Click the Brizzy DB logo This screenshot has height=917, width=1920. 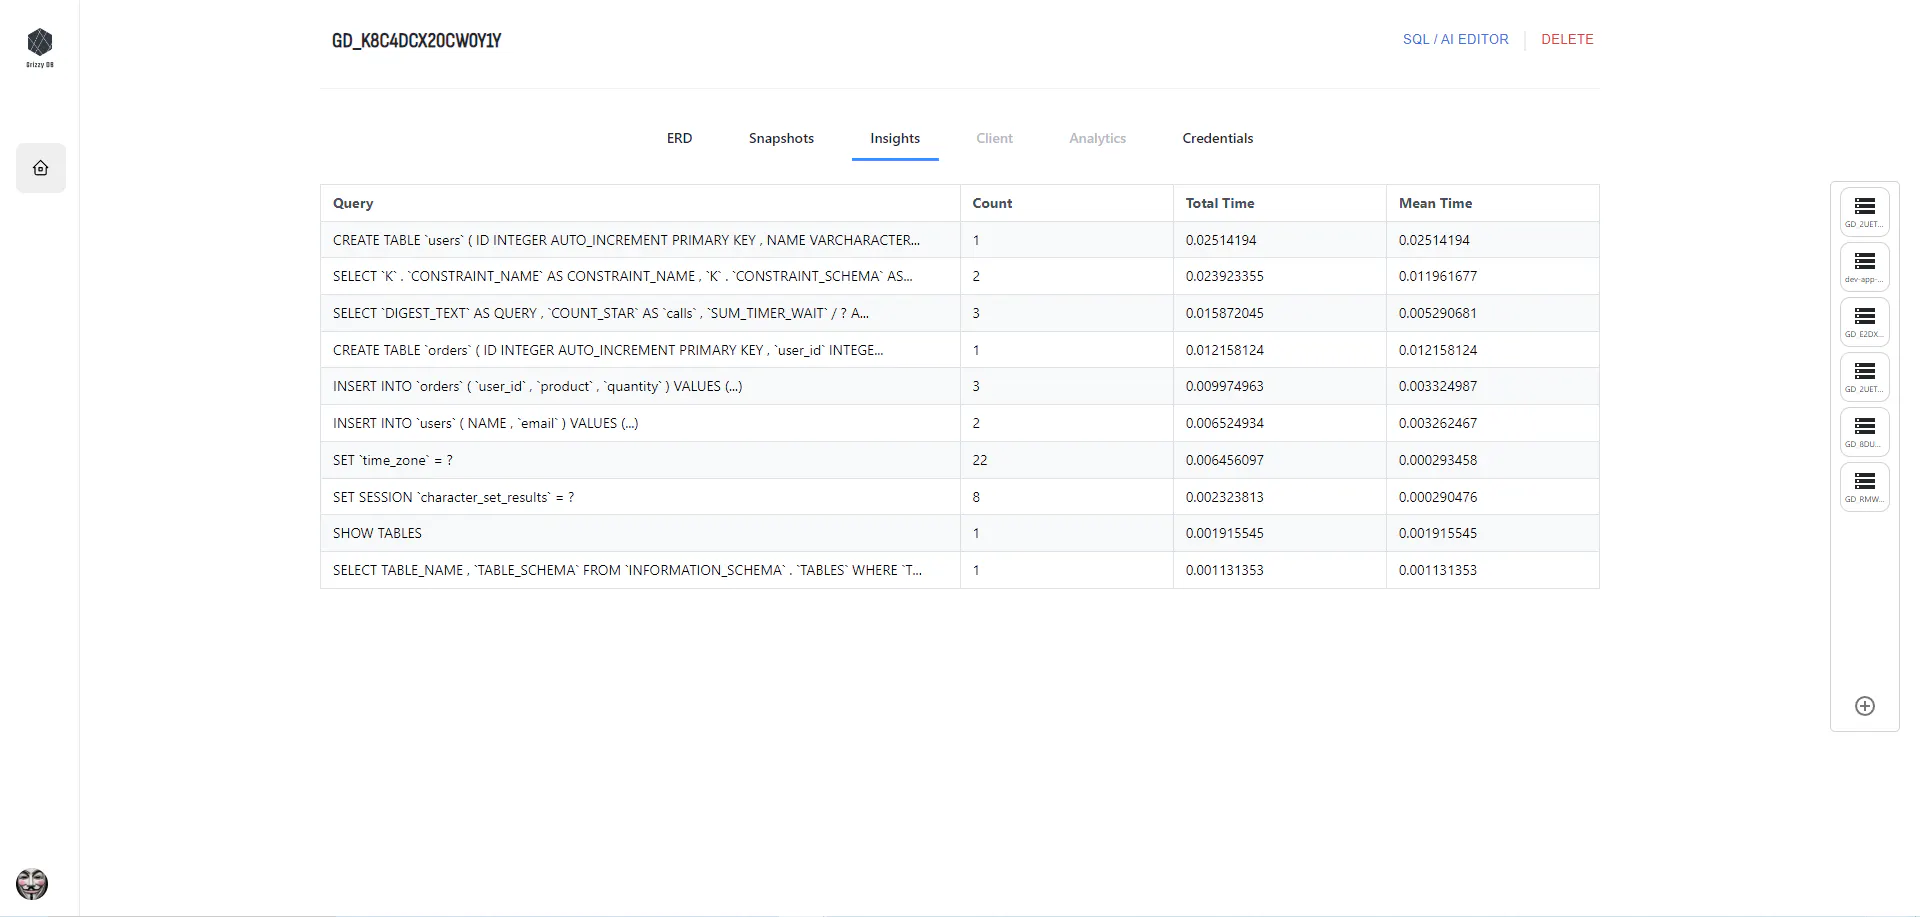(x=40, y=48)
